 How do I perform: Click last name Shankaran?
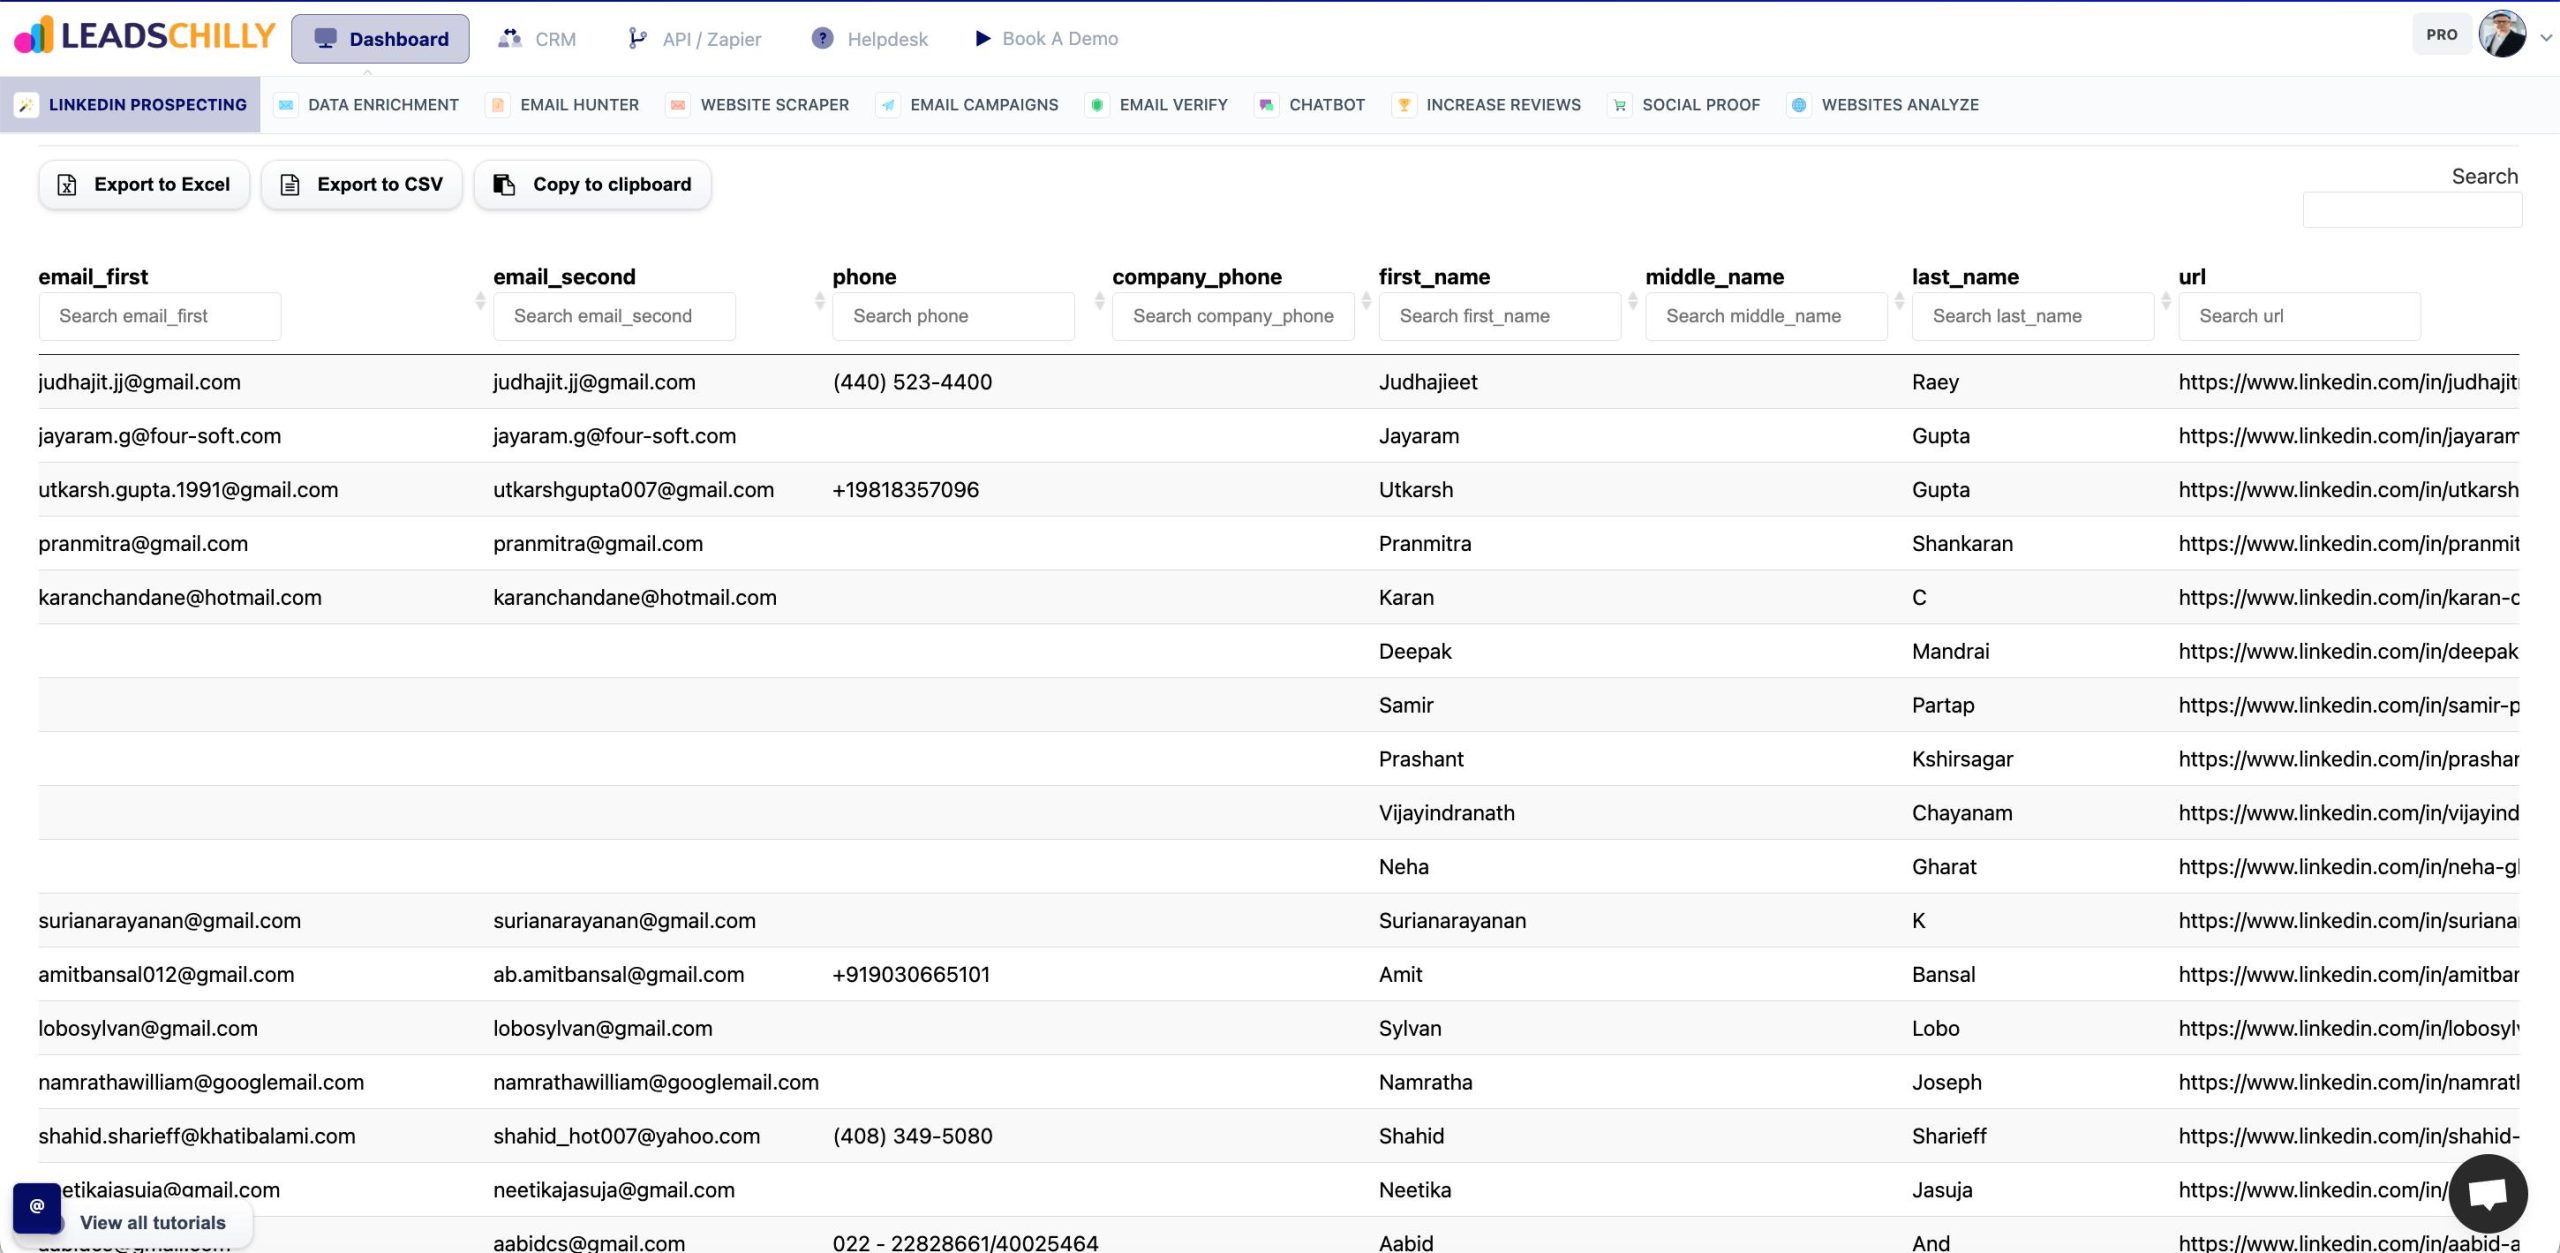coord(1962,544)
